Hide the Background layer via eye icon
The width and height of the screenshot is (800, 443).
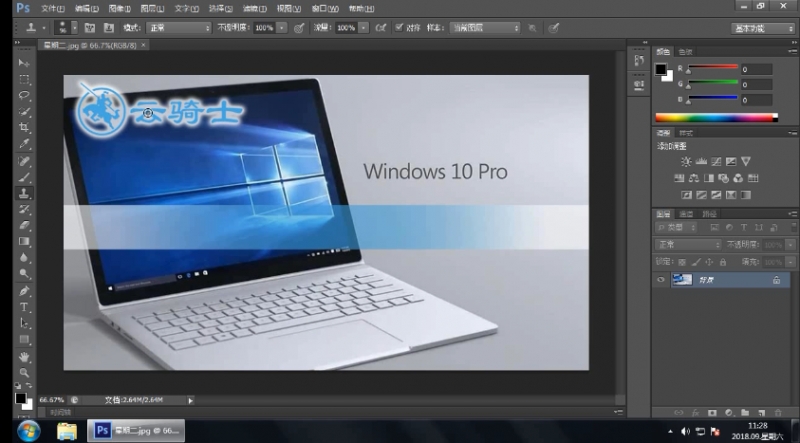click(x=661, y=280)
